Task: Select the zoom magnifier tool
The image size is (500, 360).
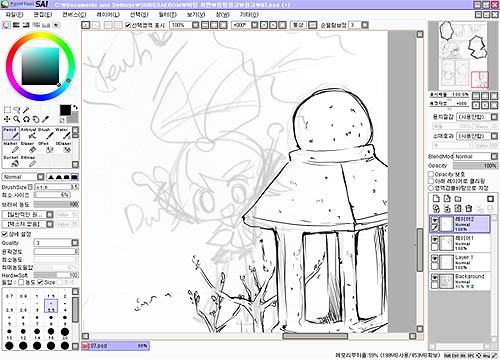Action: (17, 119)
